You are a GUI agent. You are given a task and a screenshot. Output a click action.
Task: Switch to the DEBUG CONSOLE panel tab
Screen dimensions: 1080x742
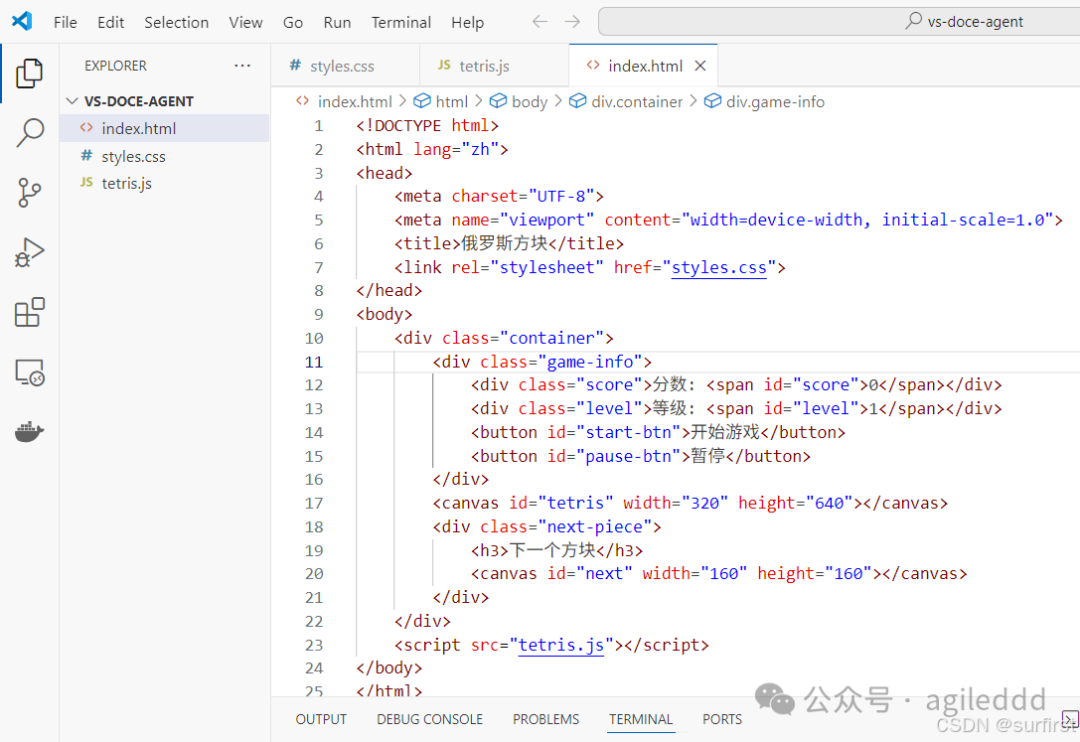point(429,719)
